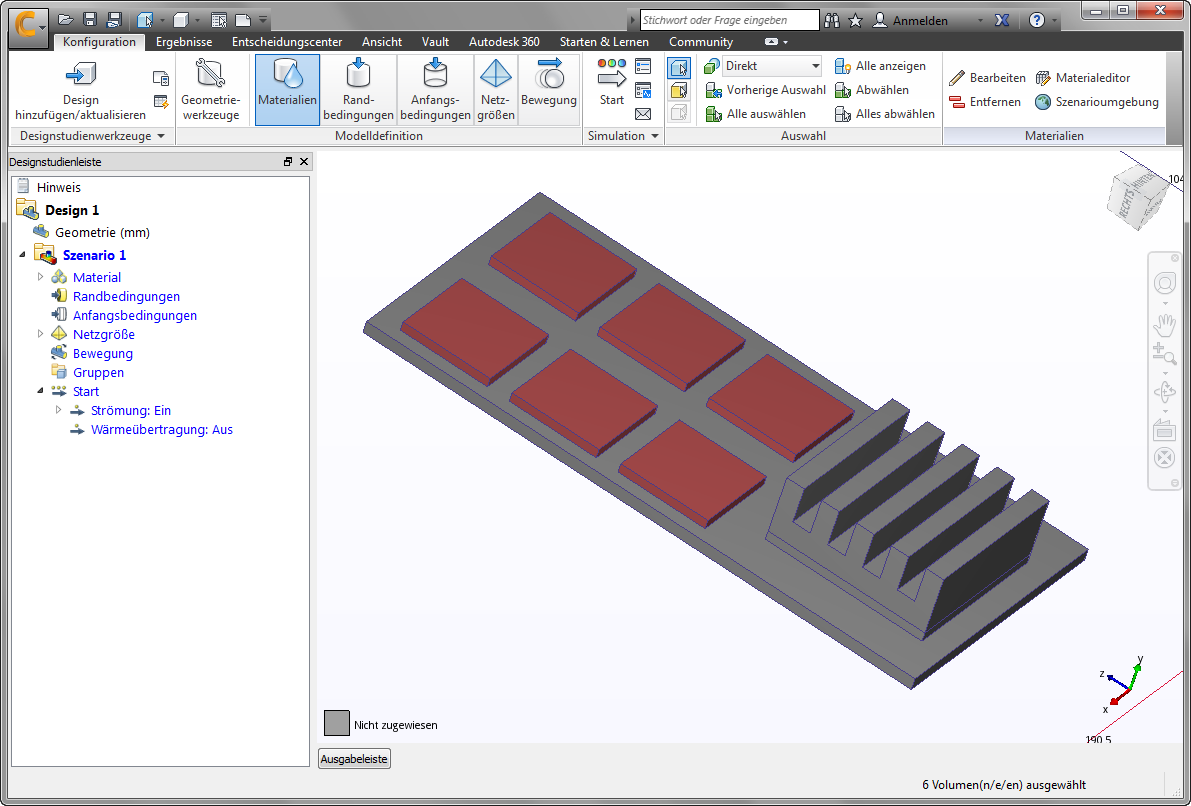Expand the Netzgröße tree node

pos(41,334)
